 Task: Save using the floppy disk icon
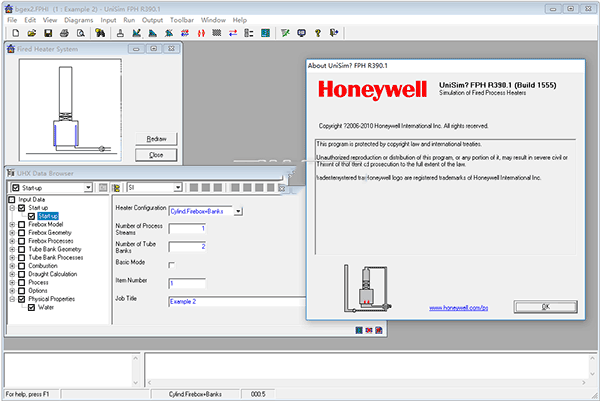pyautogui.click(x=48, y=33)
